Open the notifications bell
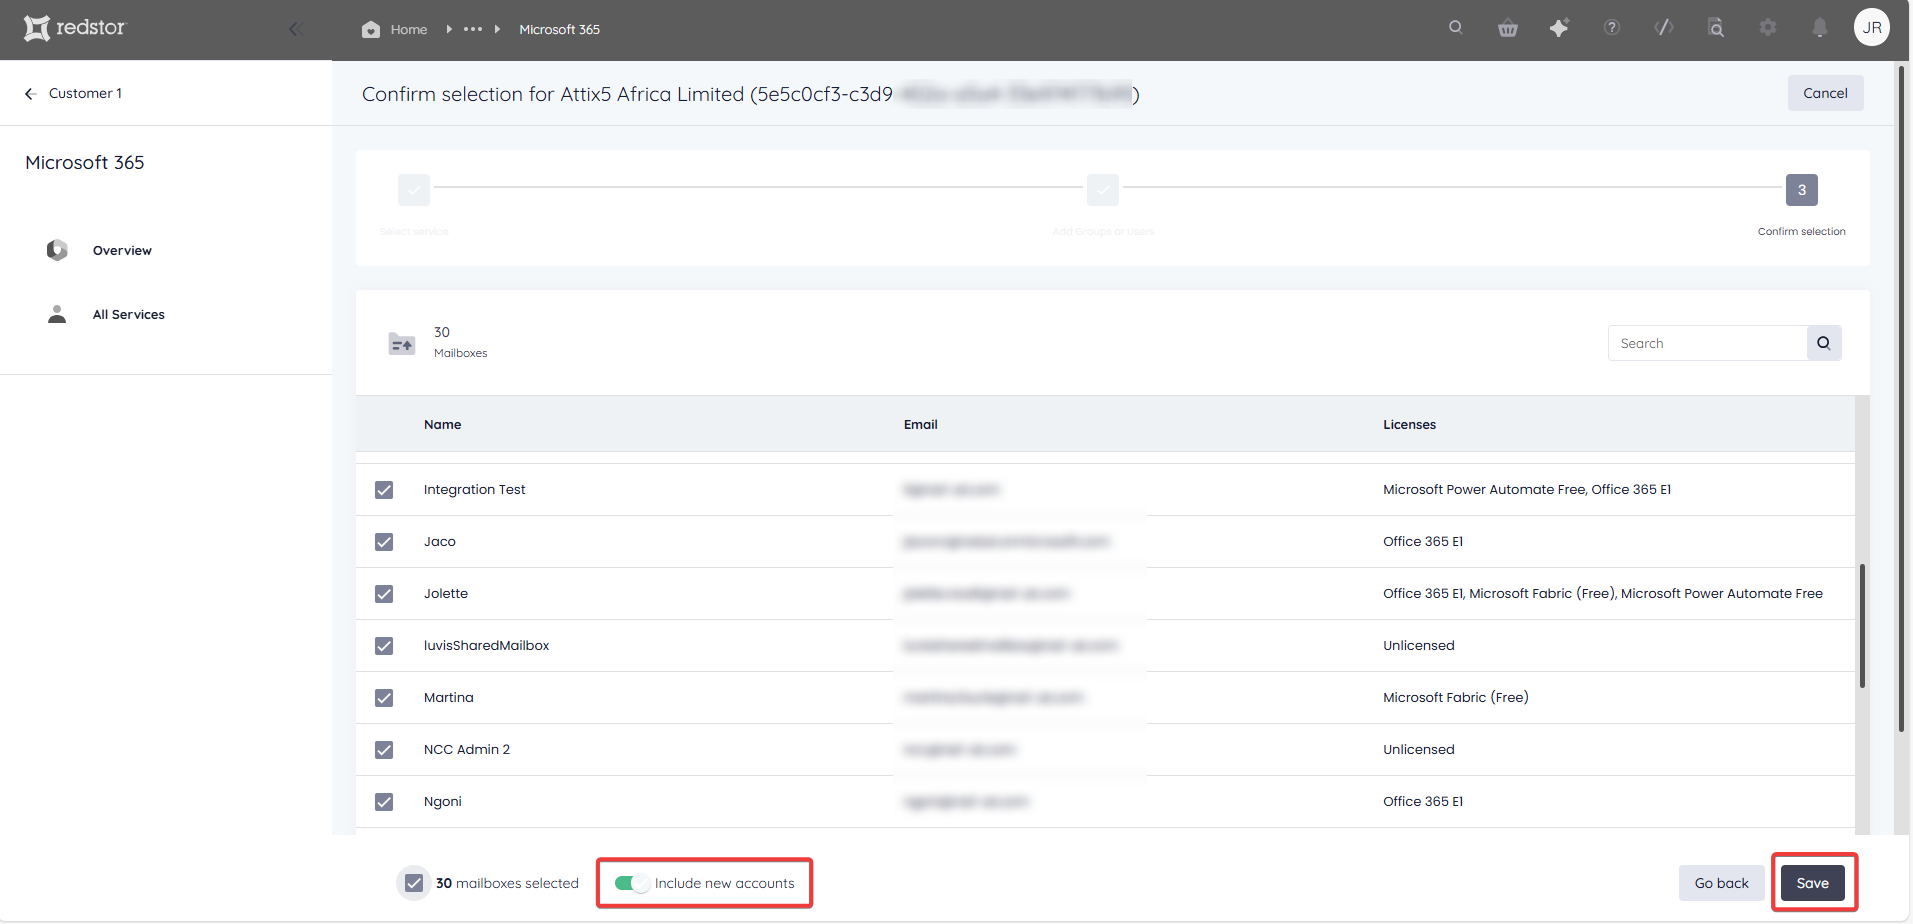The height and width of the screenshot is (924, 1913). pyautogui.click(x=1820, y=28)
